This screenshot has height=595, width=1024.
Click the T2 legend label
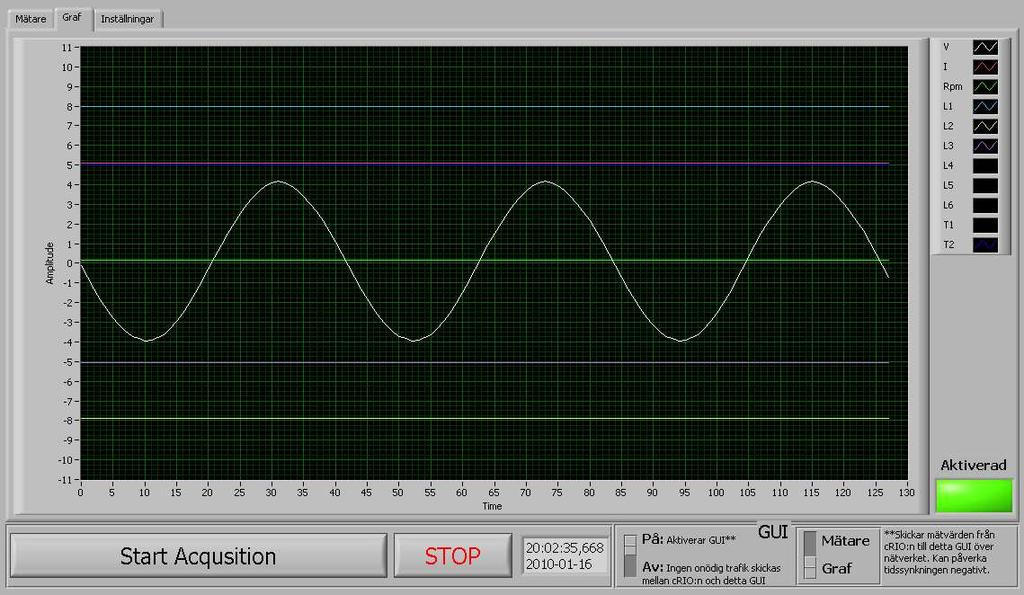coord(948,245)
